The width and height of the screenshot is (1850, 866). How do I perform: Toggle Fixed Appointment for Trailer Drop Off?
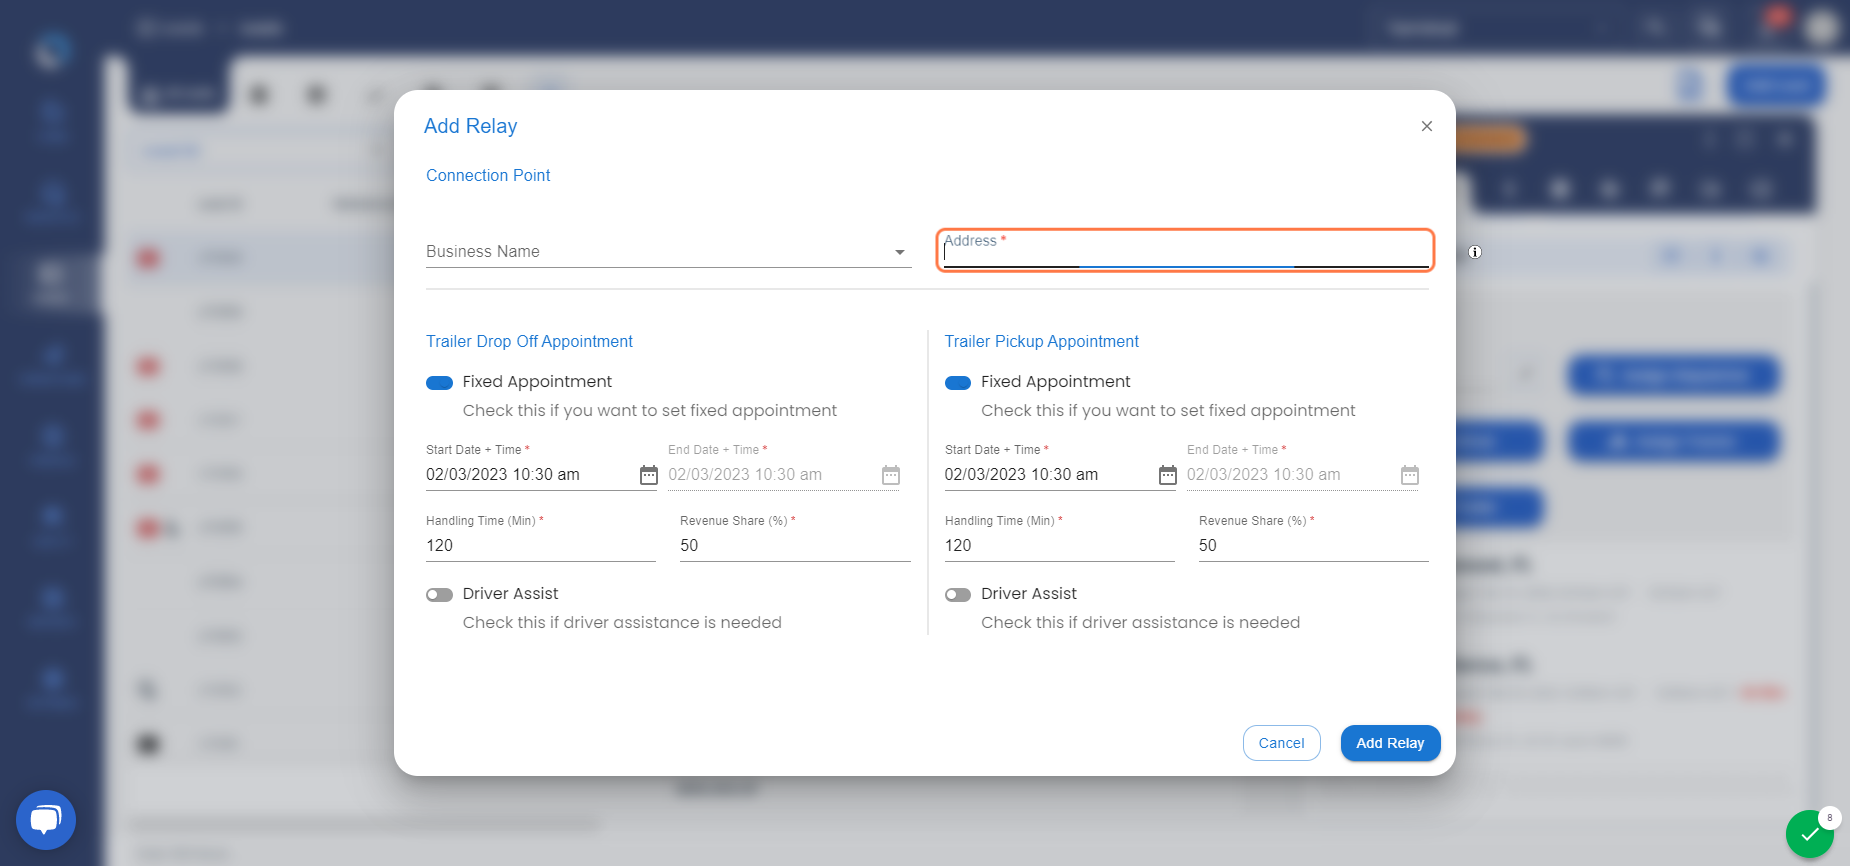tap(440, 383)
